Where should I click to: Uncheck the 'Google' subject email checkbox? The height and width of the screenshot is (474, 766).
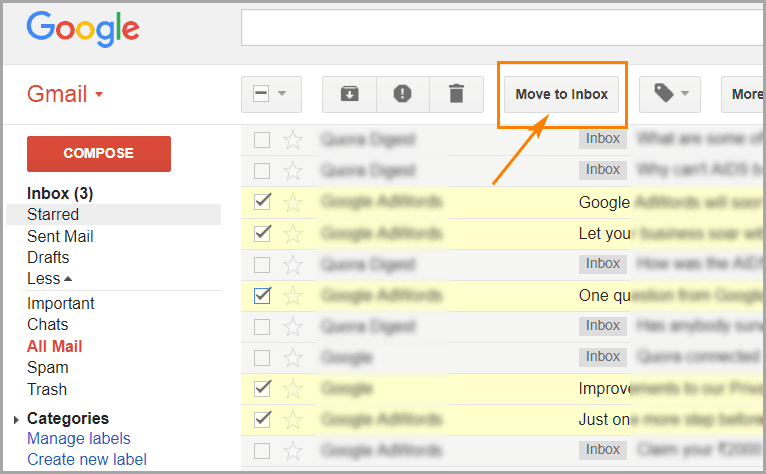point(262,202)
